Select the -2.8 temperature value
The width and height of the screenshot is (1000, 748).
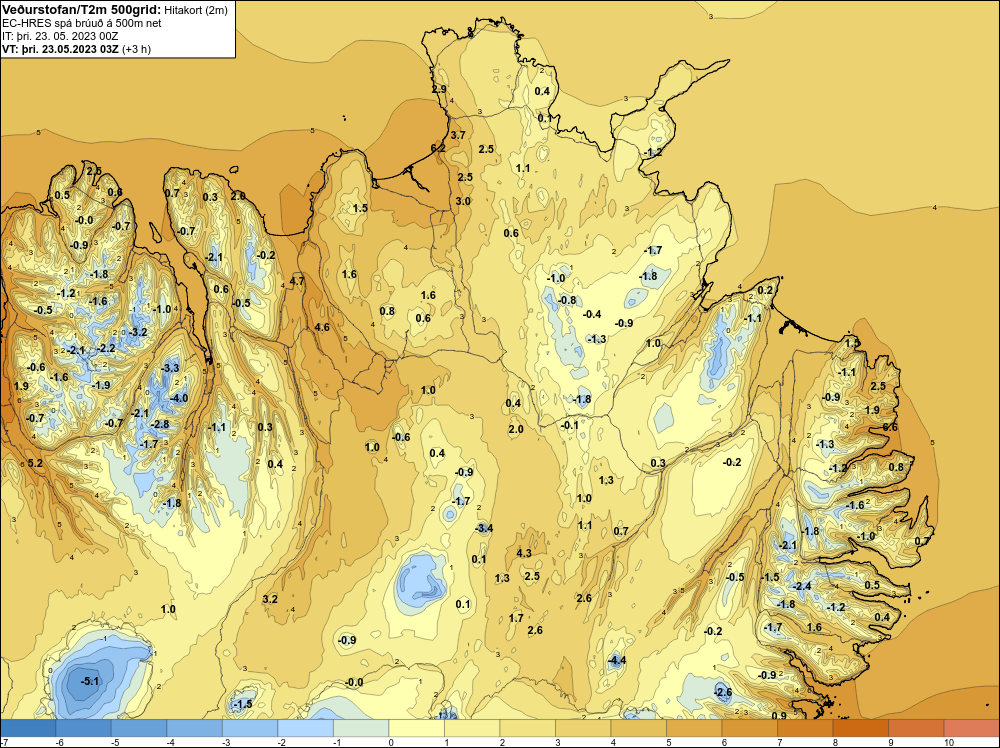click(159, 424)
